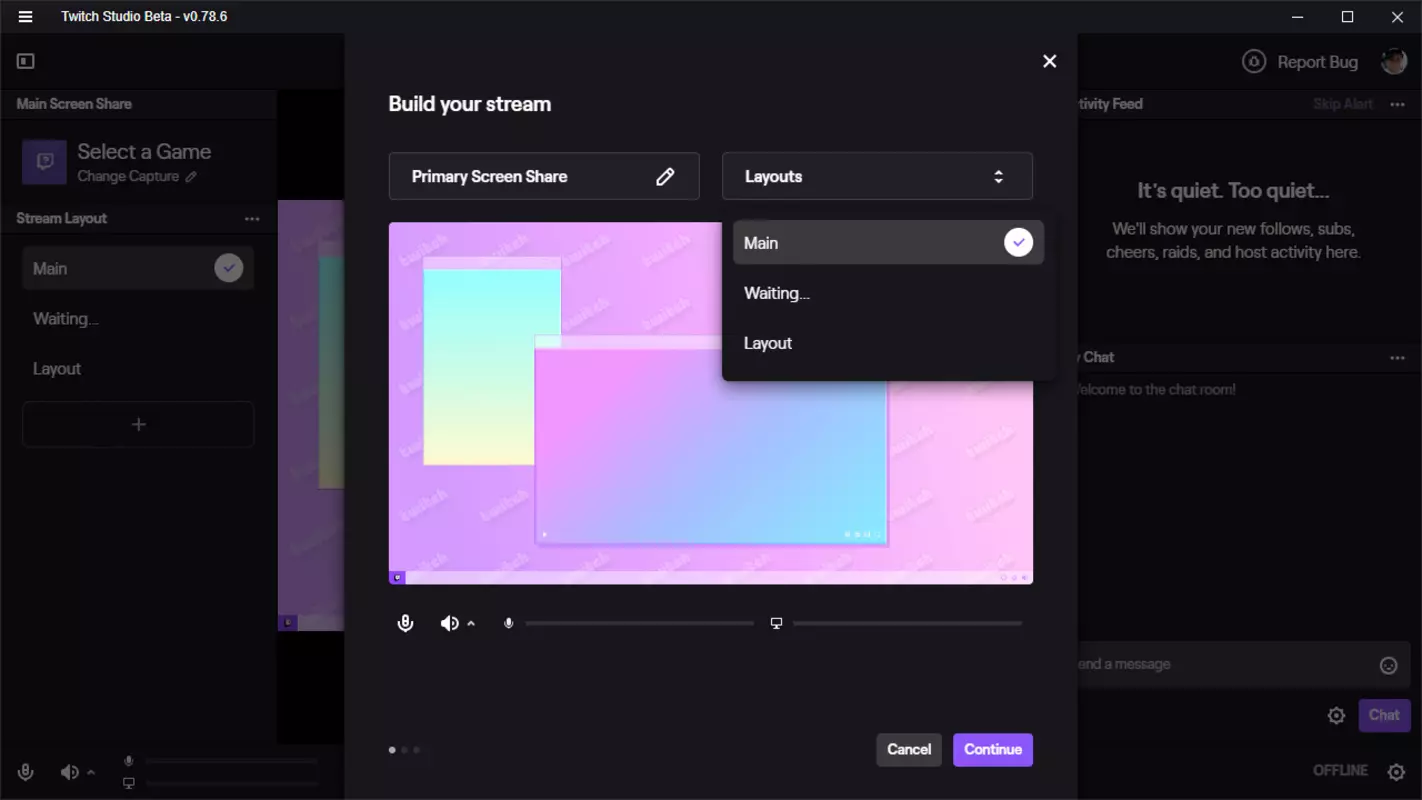Toggle the sidebar collapse panel icon
Screen dimensions: 1422x800
(26, 61)
